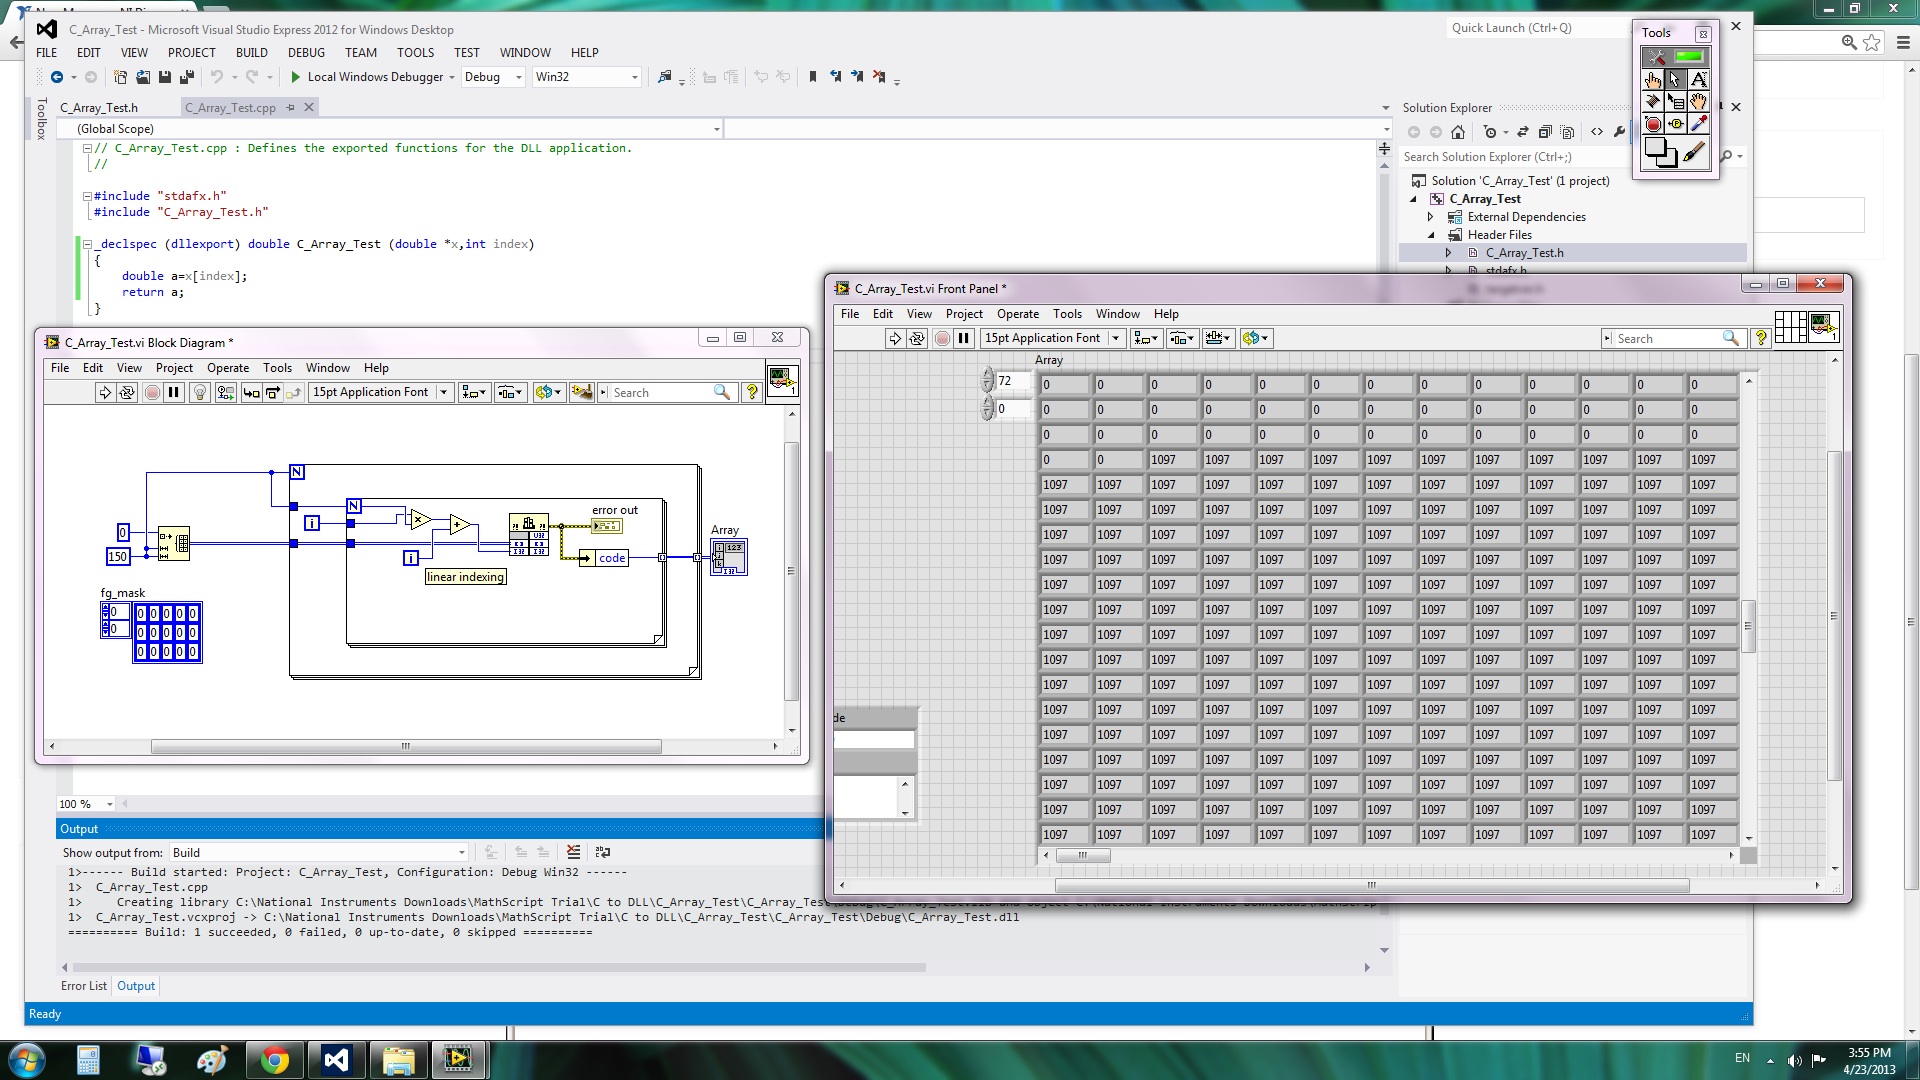Toggle Highlight Execution light bulb
This screenshot has width=1920, height=1080.
pos(200,393)
